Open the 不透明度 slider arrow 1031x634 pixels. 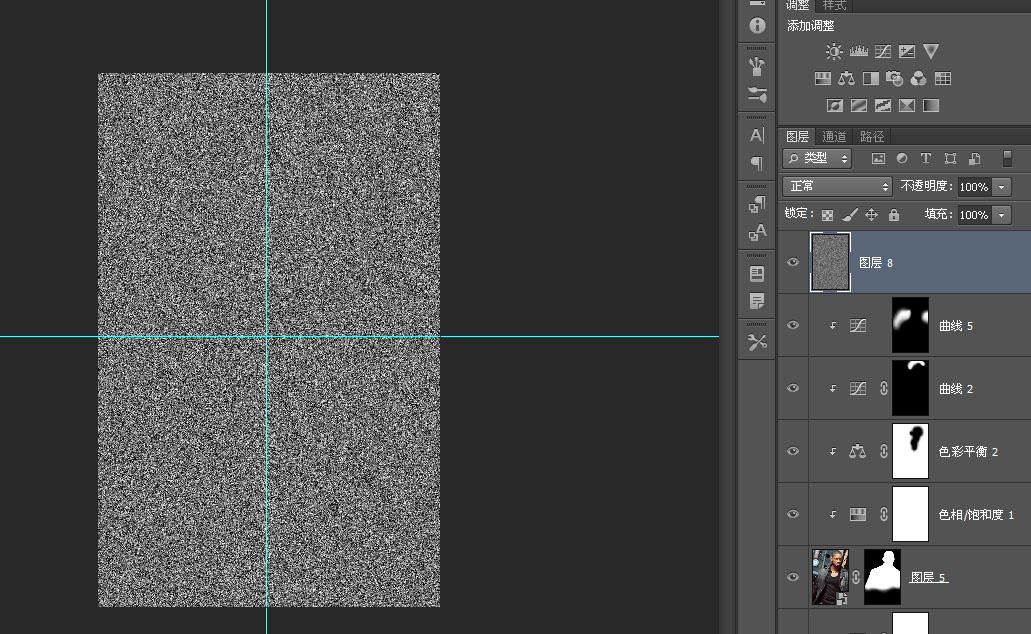click(x=1001, y=187)
